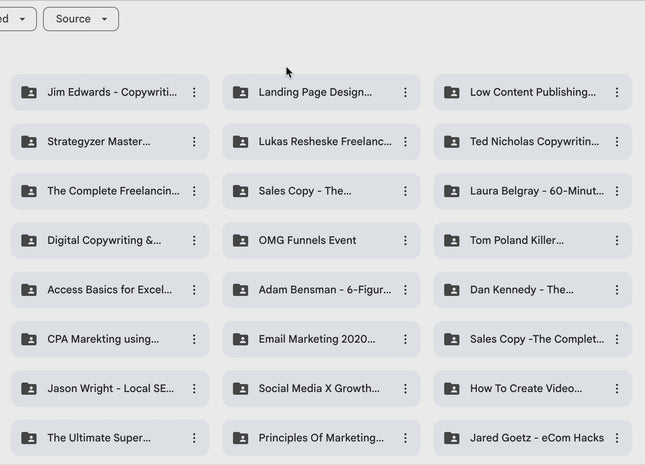Open more options for Digital Copywriting &... folder
Viewport: 645px width, 465px height.
(x=194, y=240)
